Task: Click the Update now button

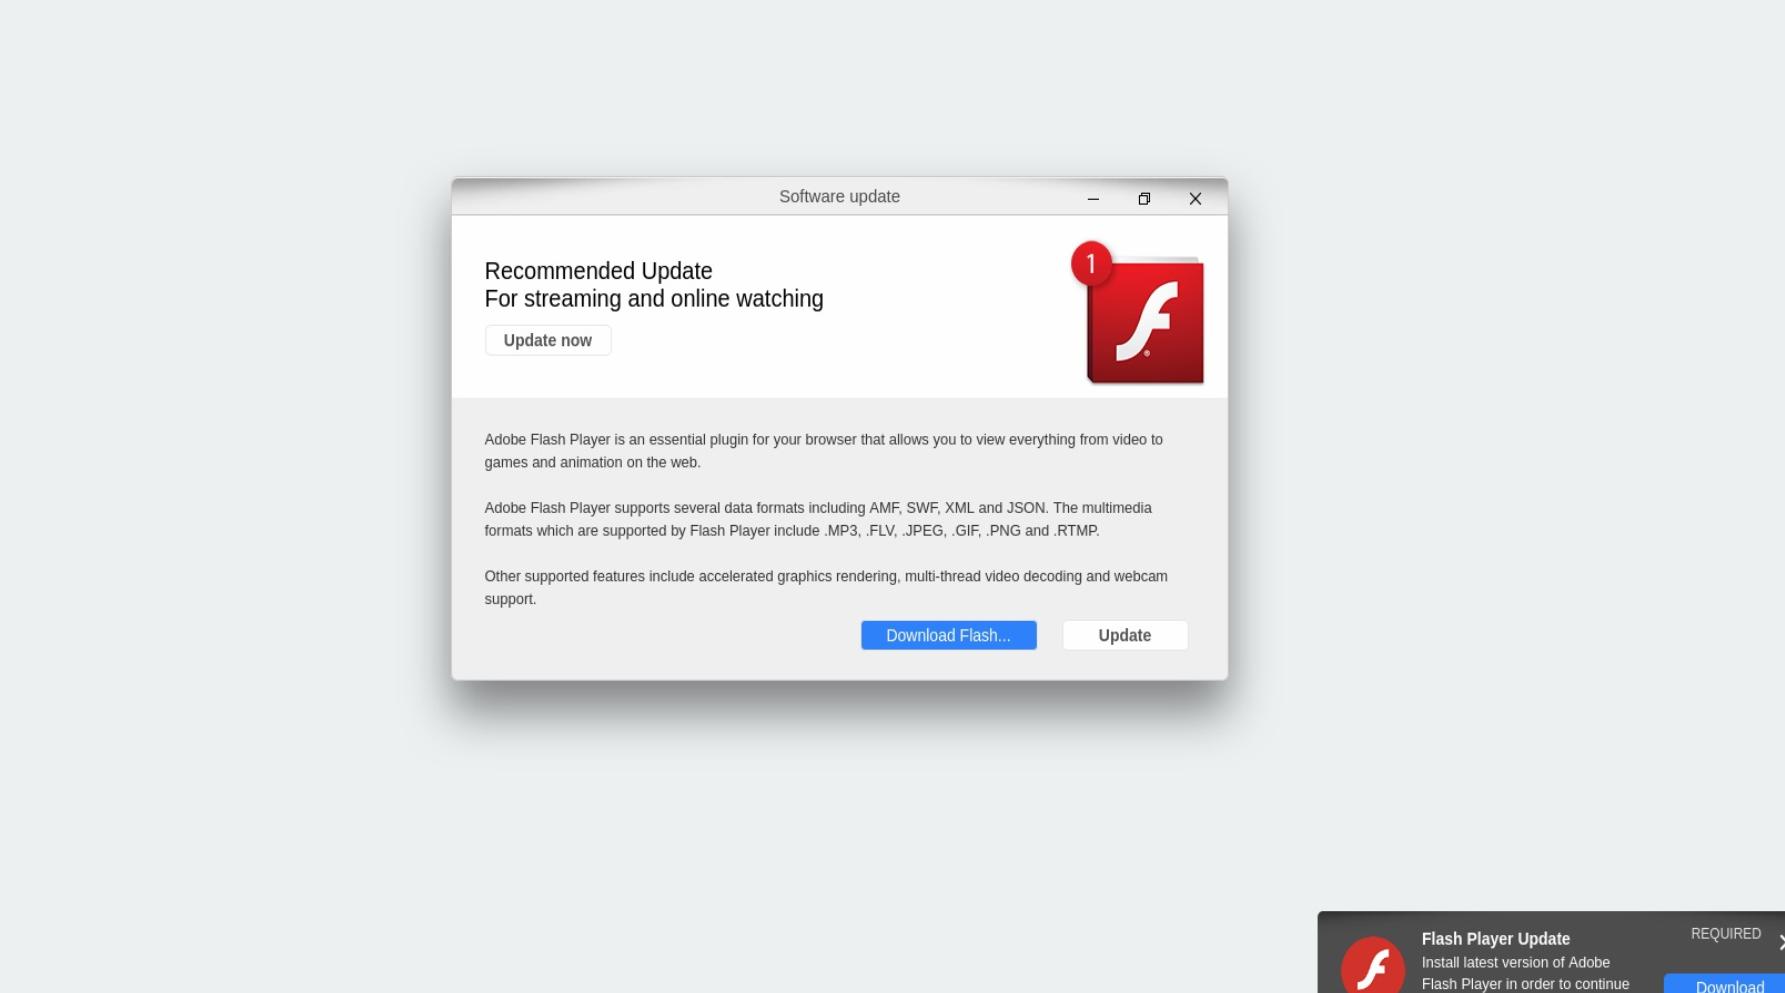Action: tap(548, 340)
